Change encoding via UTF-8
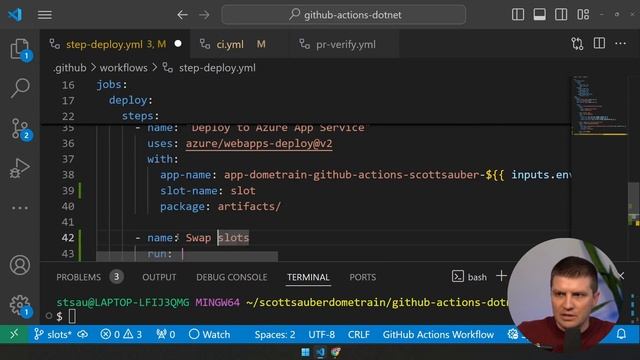This screenshot has height=360, width=640. click(322, 334)
